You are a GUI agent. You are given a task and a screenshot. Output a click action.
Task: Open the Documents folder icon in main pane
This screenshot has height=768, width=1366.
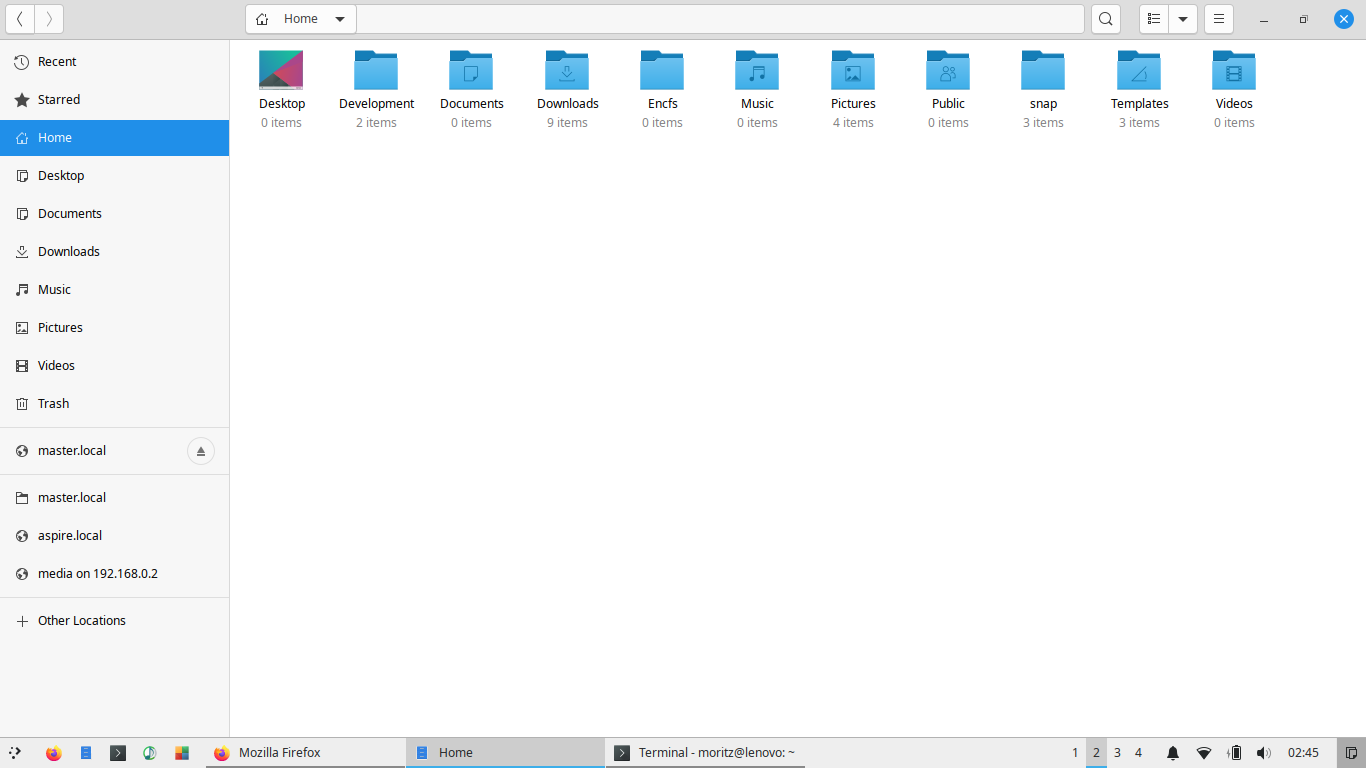tap(471, 70)
